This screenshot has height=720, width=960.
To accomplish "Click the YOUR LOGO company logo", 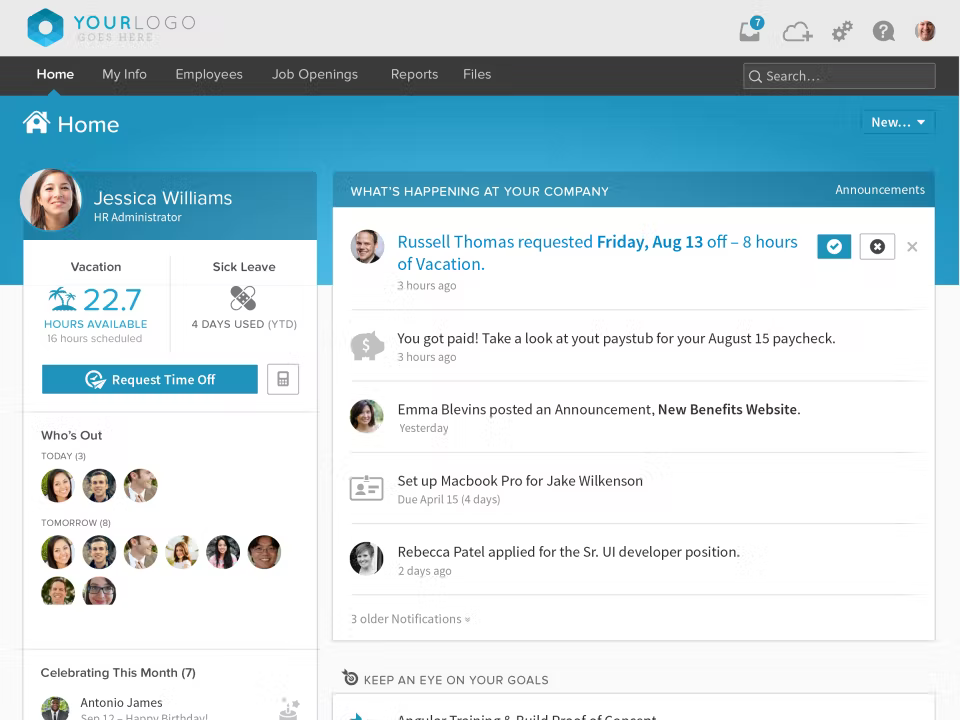I will pos(110,27).
